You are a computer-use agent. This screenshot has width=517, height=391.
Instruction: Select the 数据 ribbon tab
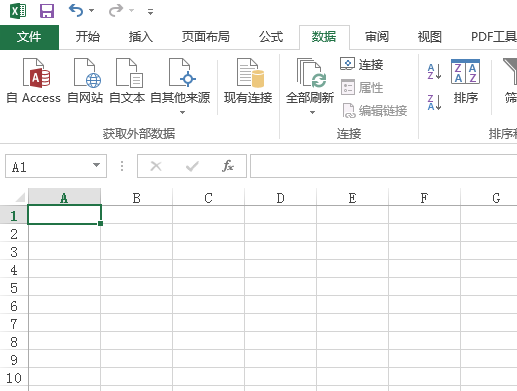click(x=324, y=37)
